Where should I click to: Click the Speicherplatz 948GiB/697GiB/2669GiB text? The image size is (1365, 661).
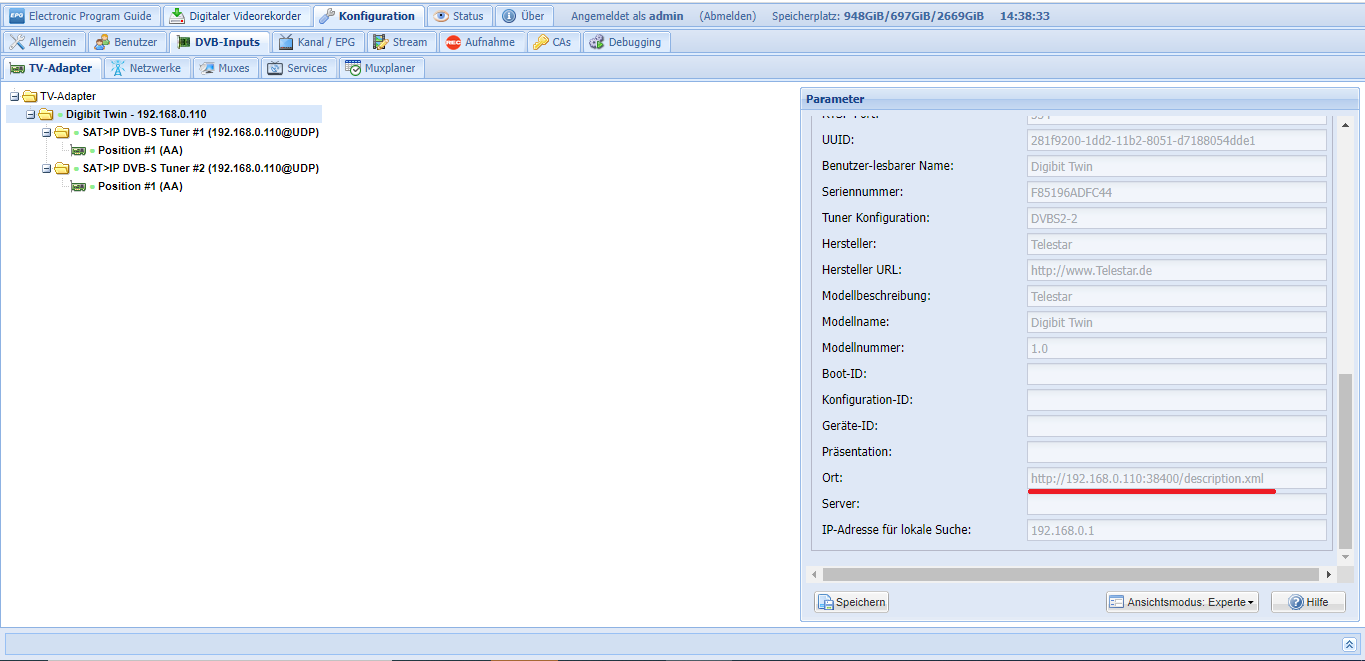pos(878,16)
